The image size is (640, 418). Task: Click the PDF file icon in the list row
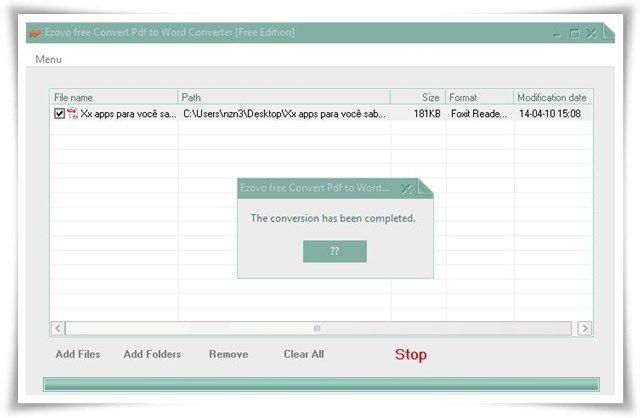[72, 113]
